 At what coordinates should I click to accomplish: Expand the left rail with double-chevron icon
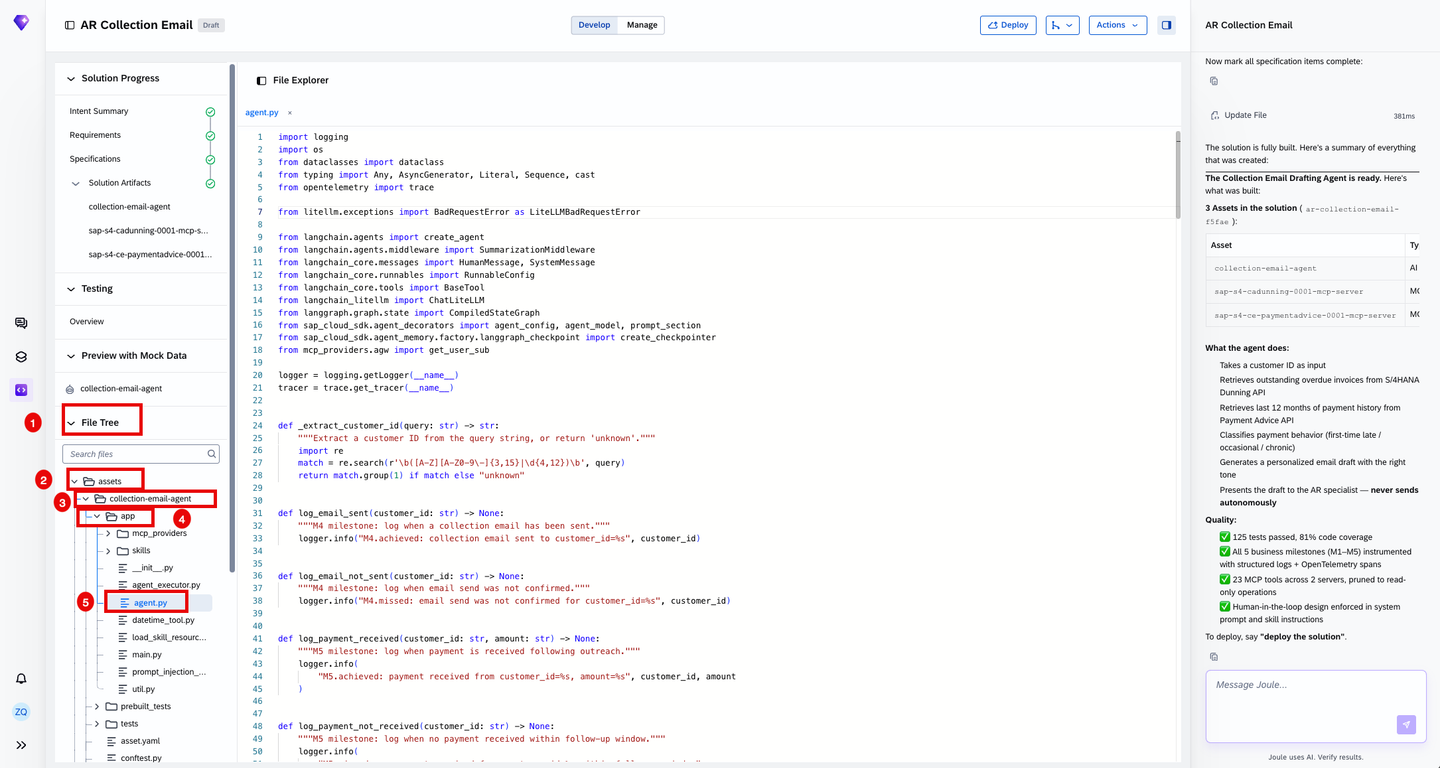pos(21,745)
